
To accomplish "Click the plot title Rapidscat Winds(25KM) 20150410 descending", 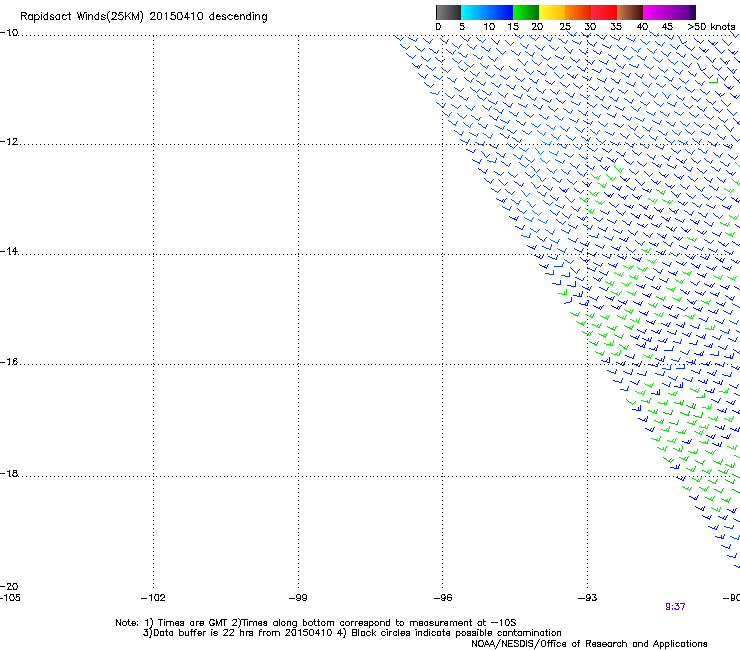I will coord(143,17).
